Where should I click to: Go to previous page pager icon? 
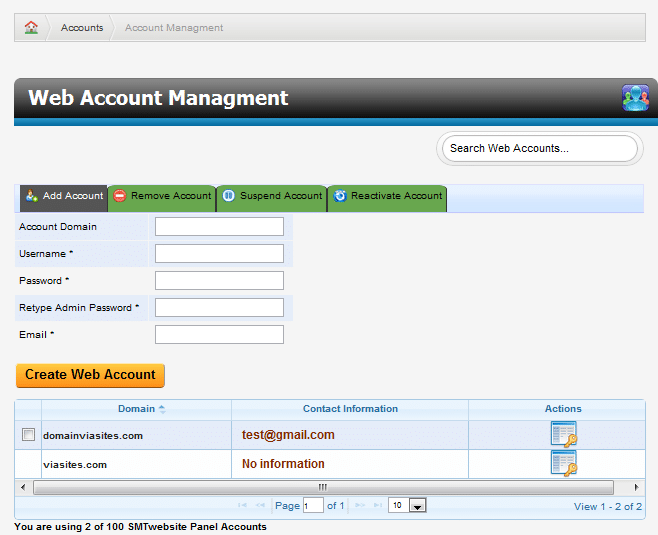pyautogui.click(x=261, y=506)
